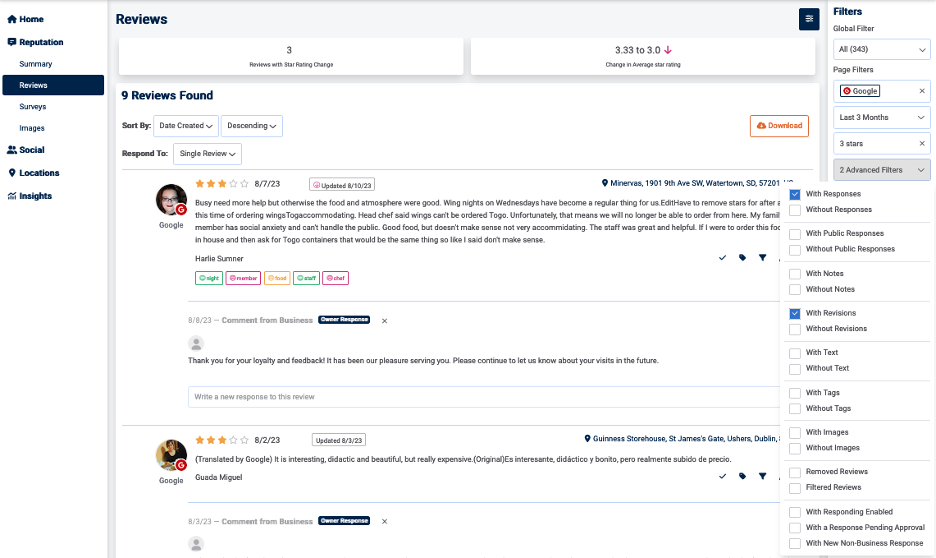The image size is (936, 558).
Task: Click the 'sight' tag chip
Action: click(209, 278)
